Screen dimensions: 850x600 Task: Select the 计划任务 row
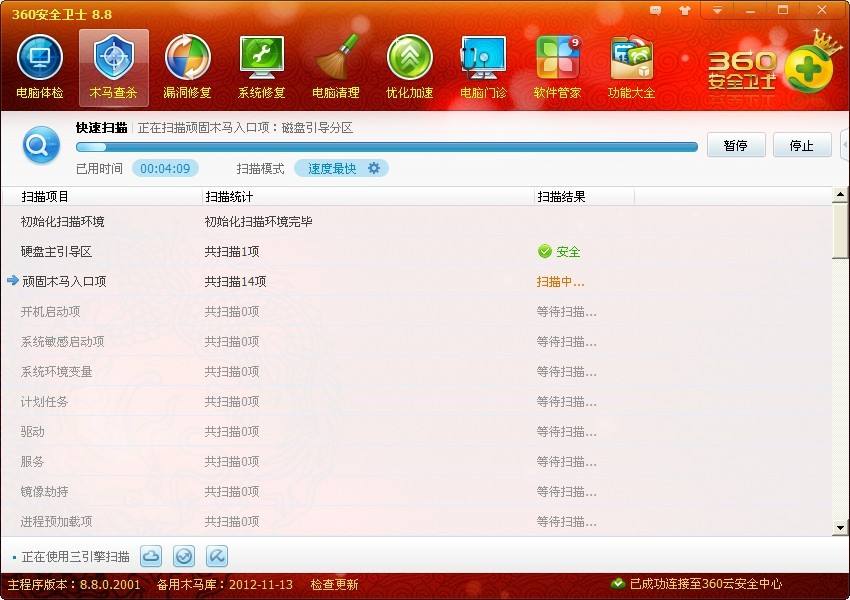coord(416,402)
